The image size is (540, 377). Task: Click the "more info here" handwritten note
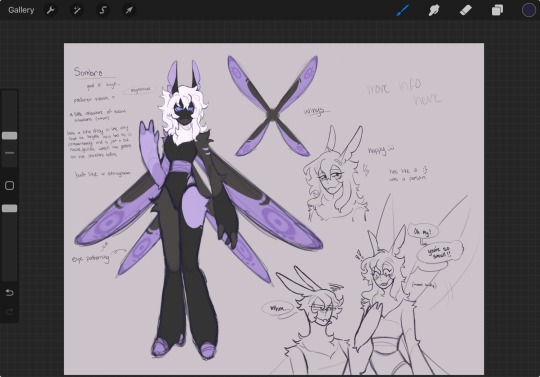(x=405, y=92)
